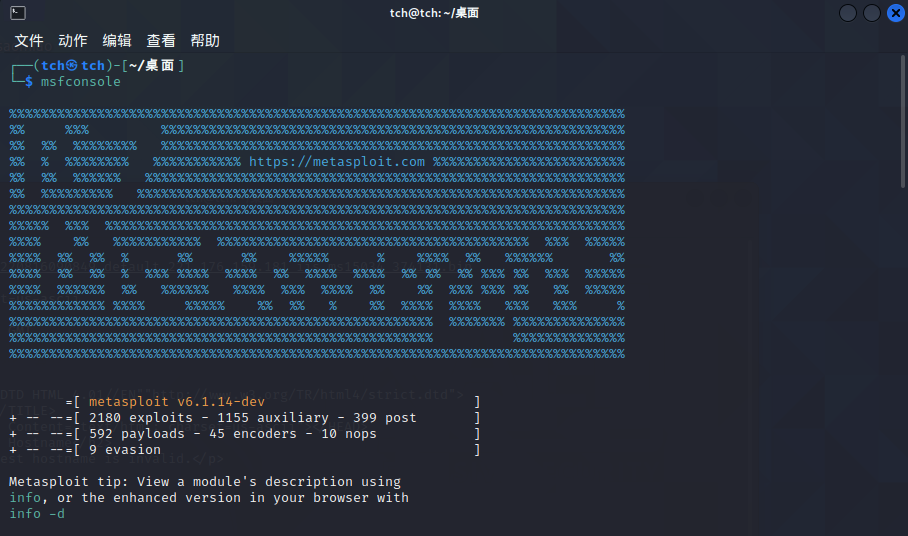The image size is (908, 536).
Task: Click the "10 nops" text
Action: 349,434
